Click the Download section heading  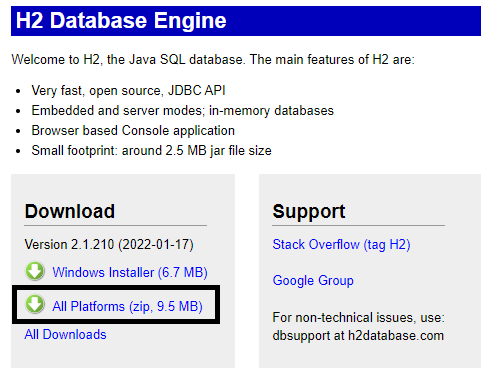70,211
